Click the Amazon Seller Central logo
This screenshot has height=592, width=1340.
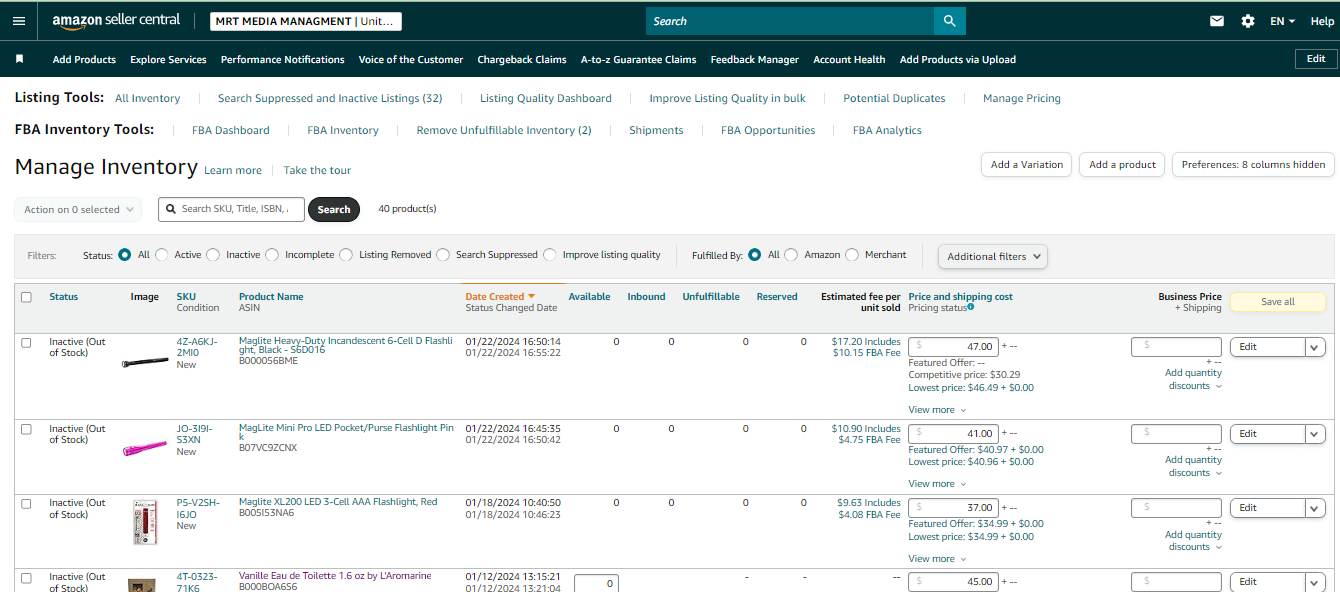click(x=116, y=21)
